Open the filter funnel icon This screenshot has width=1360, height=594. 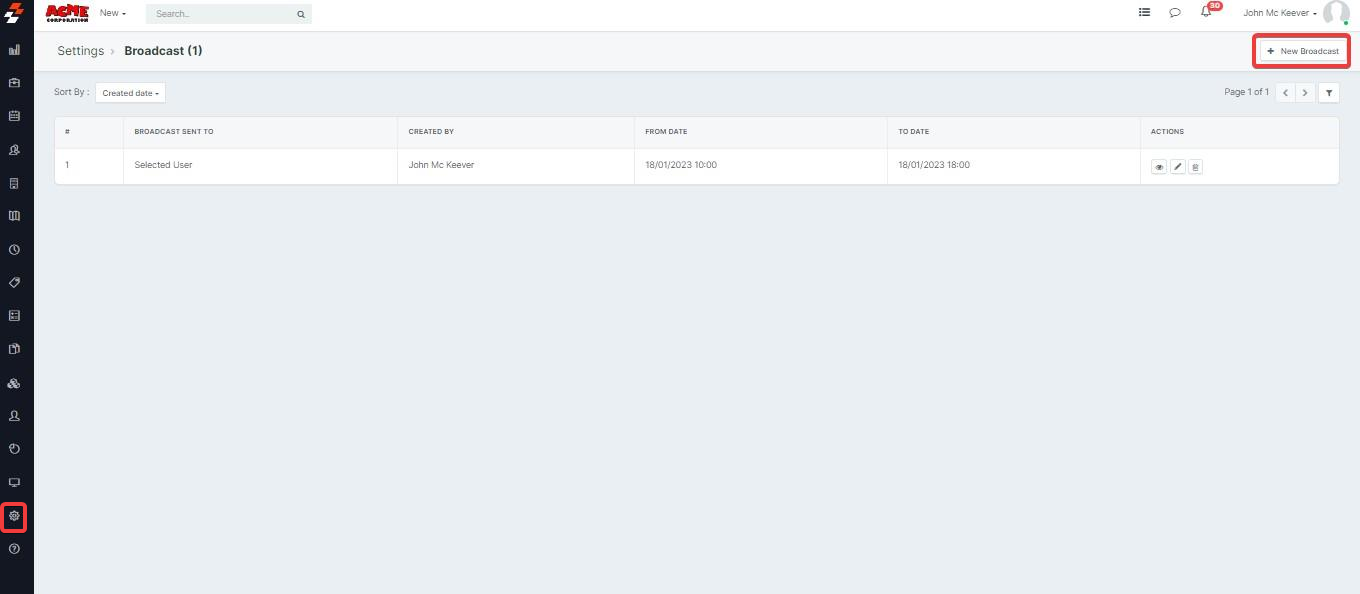coord(1329,92)
